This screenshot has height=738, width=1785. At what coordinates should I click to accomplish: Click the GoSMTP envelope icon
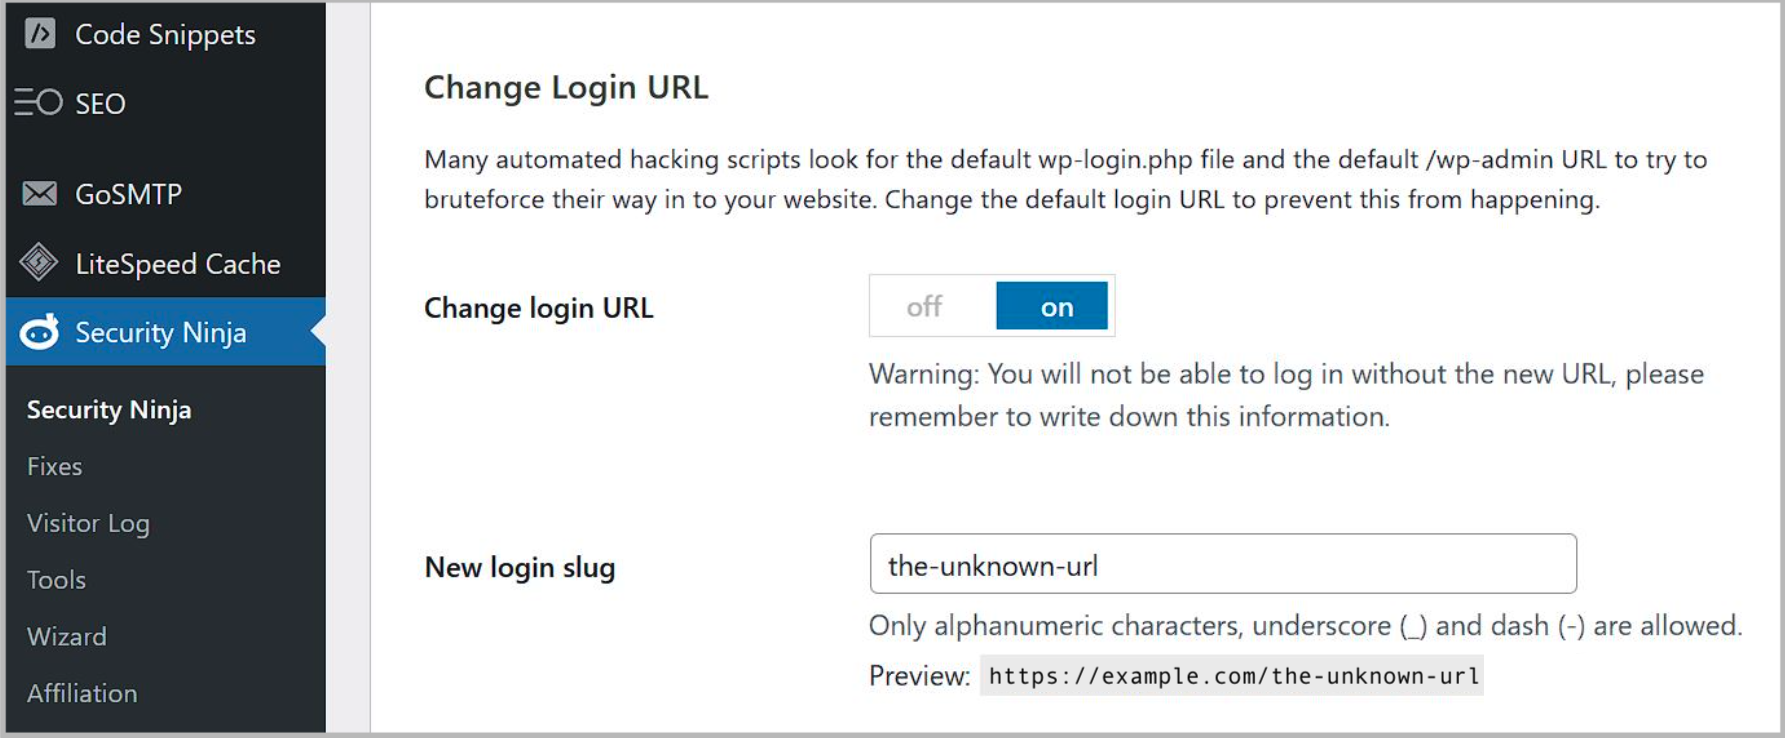click(40, 194)
